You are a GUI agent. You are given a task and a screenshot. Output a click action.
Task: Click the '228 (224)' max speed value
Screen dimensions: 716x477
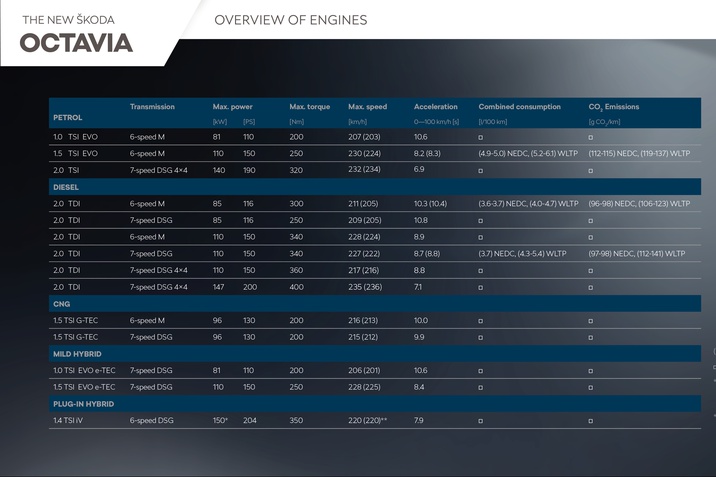pyautogui.click(x=364, y=237)
